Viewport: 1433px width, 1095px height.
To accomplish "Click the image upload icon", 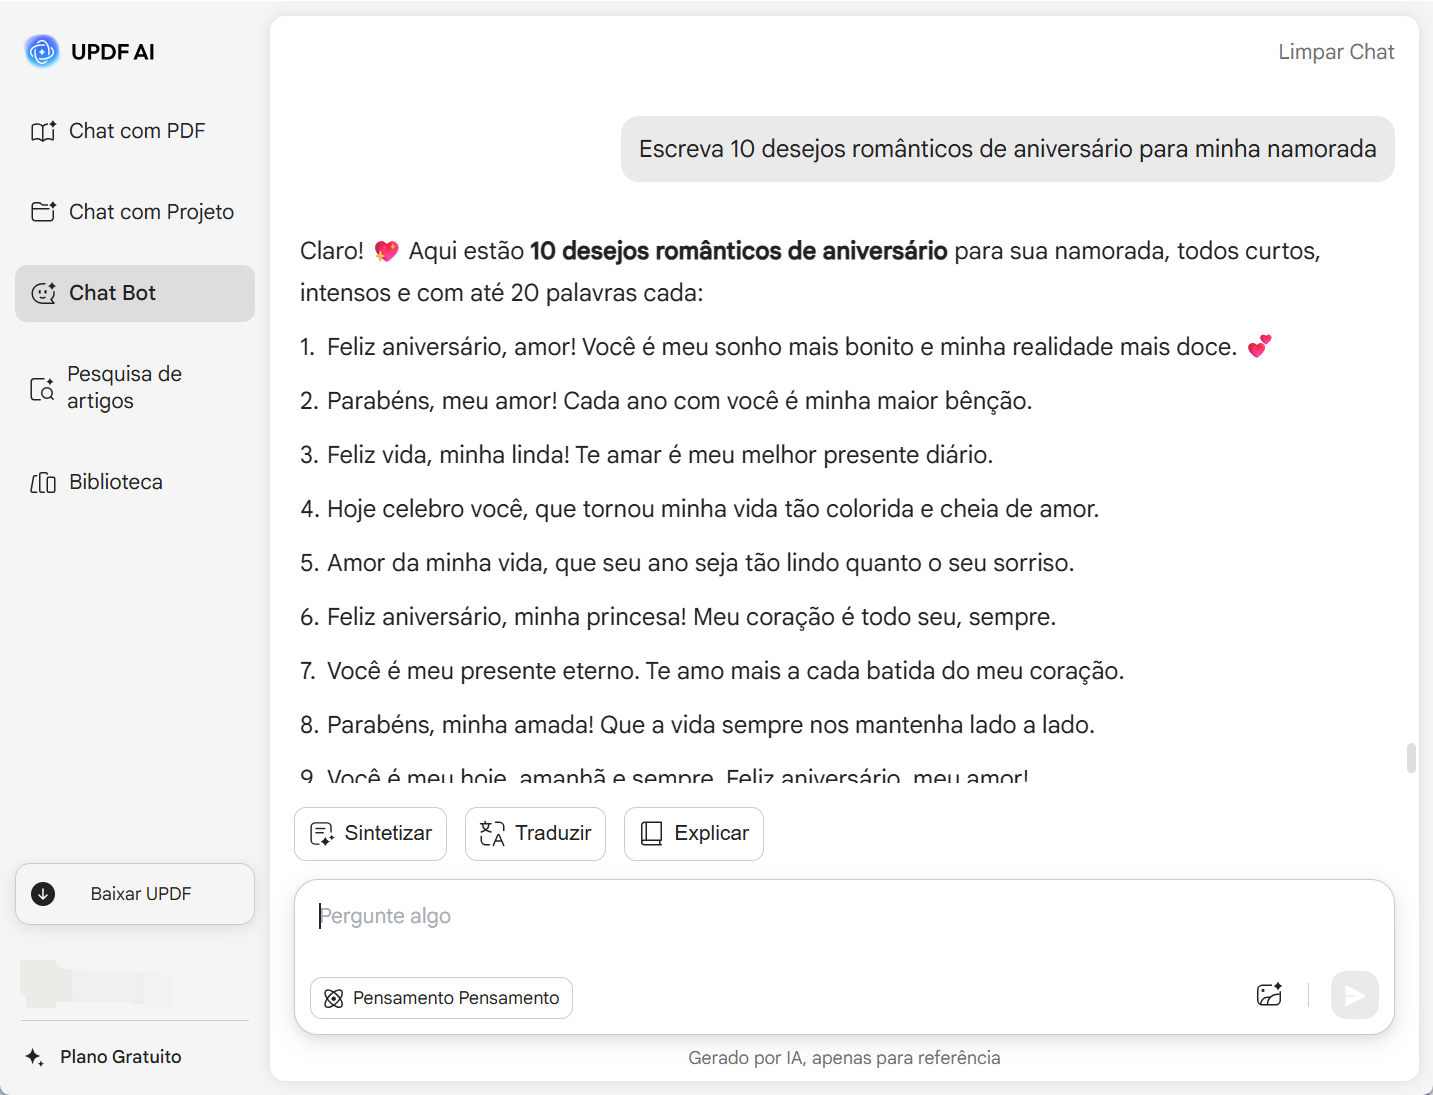I will point(1269,995).
